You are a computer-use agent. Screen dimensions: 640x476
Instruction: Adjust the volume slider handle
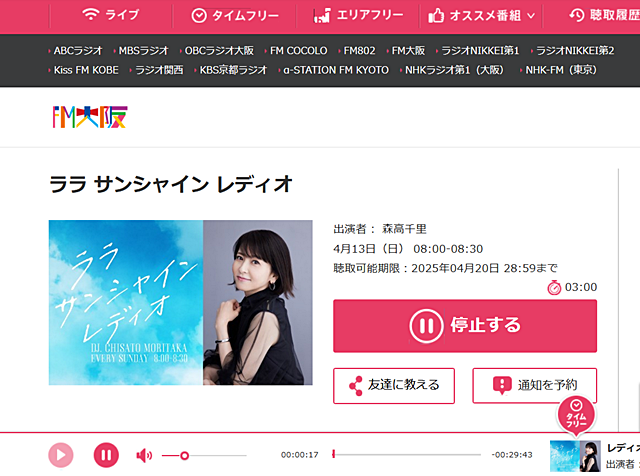pyautogui.click(x=184, y=455)
